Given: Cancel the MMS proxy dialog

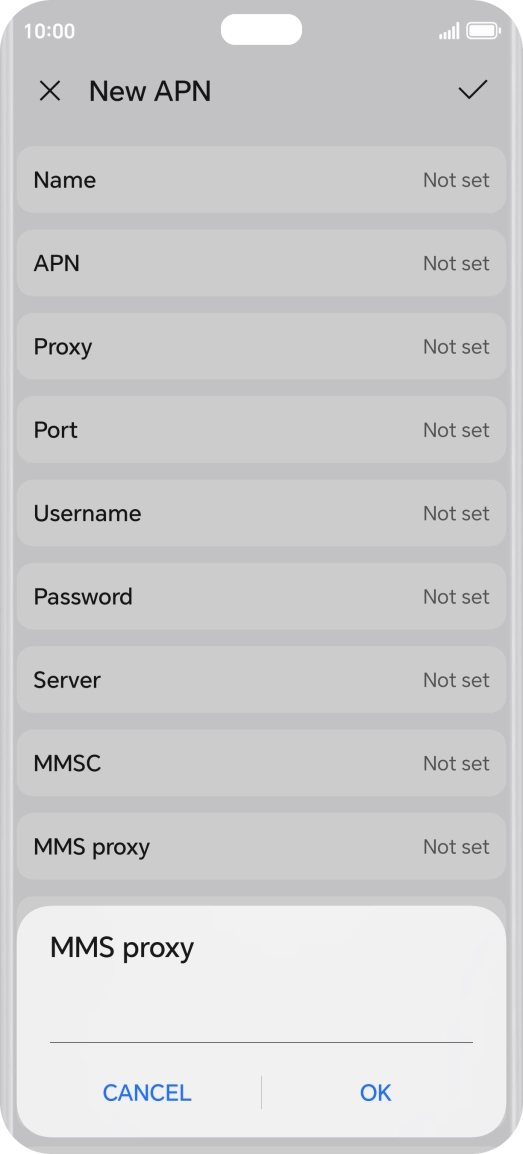Looking at the screenshot, I should pos(146,1092).
